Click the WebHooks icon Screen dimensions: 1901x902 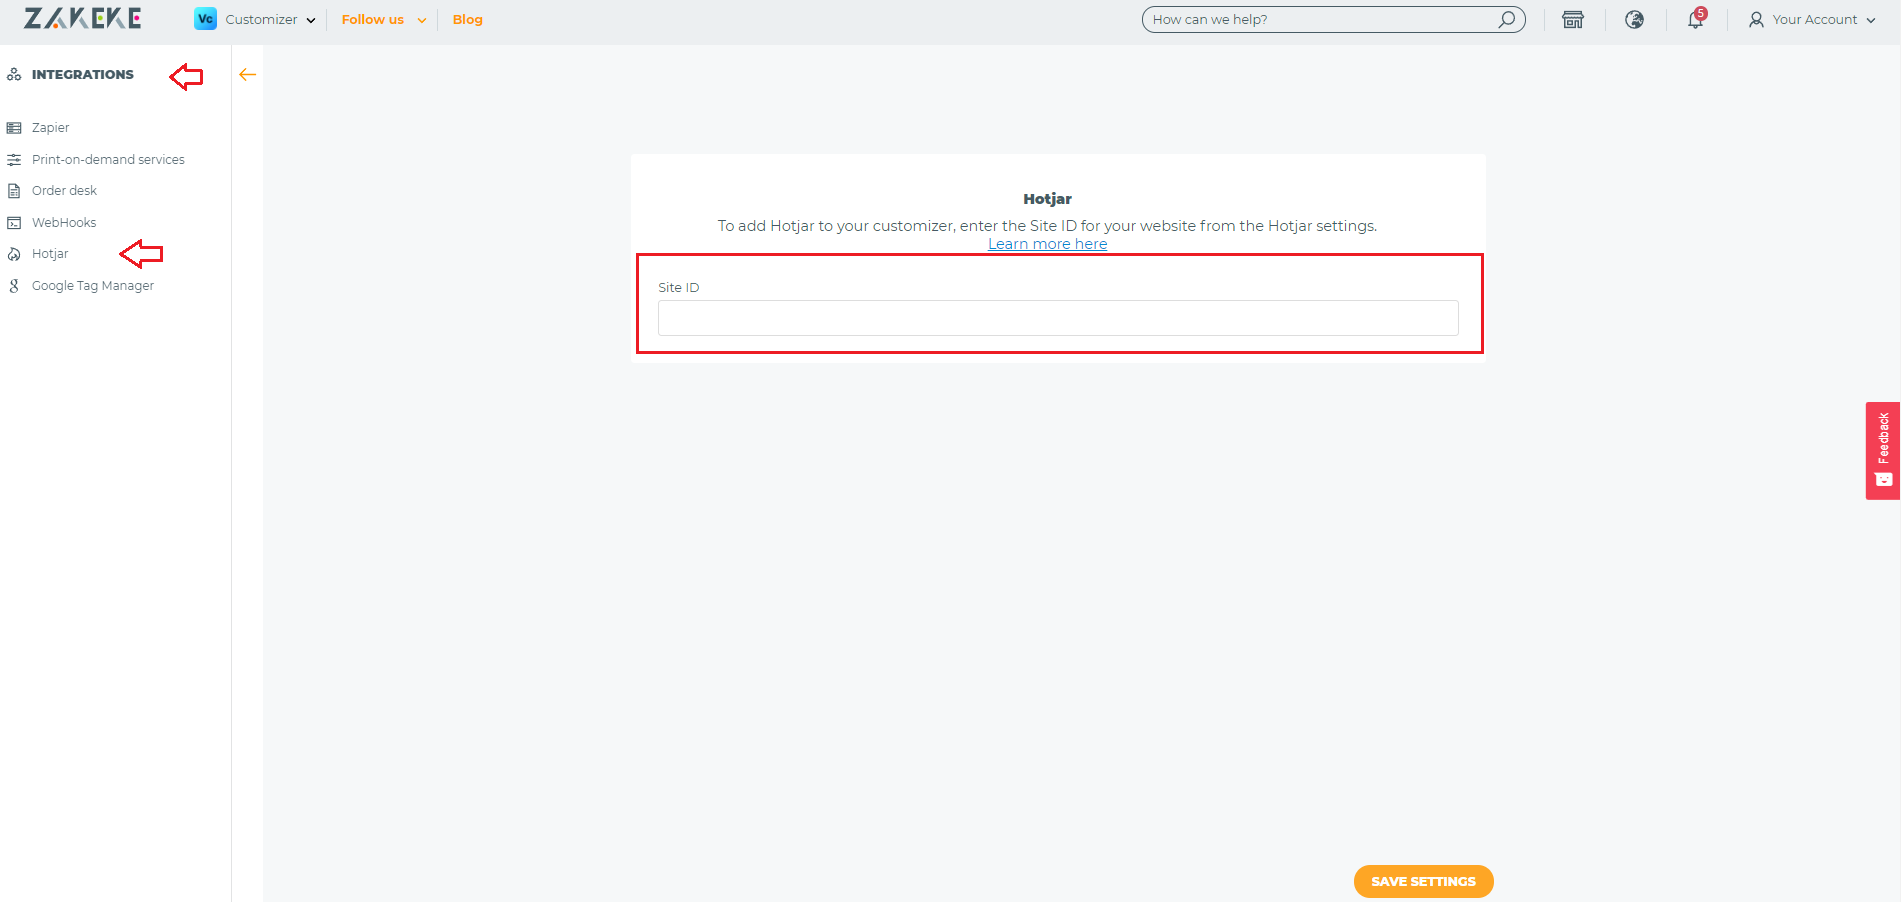click(14, 222)
